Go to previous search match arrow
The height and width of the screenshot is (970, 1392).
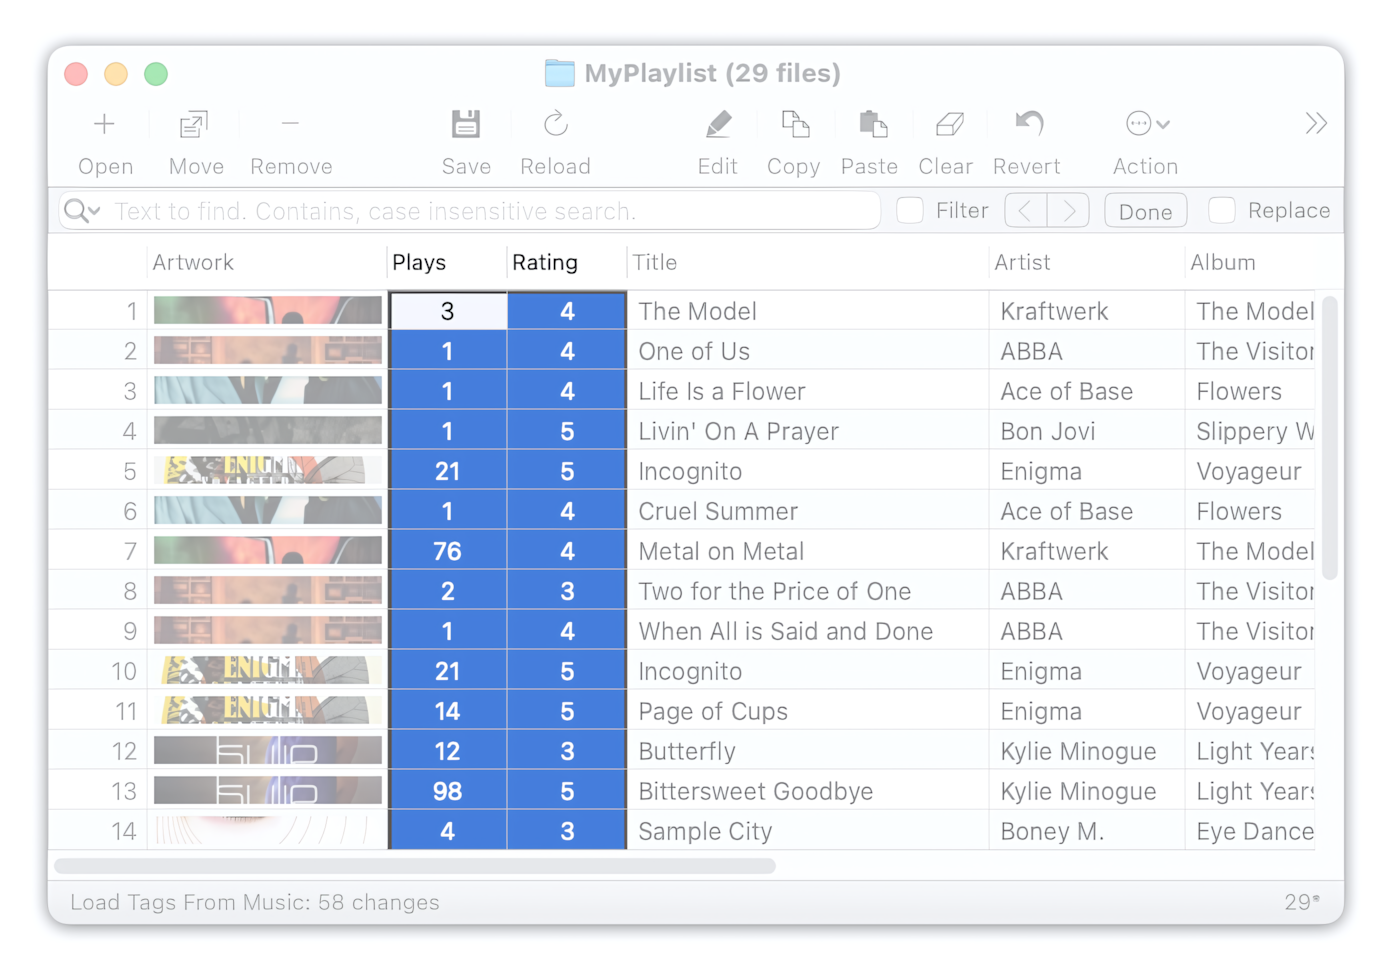point(1025,211)
